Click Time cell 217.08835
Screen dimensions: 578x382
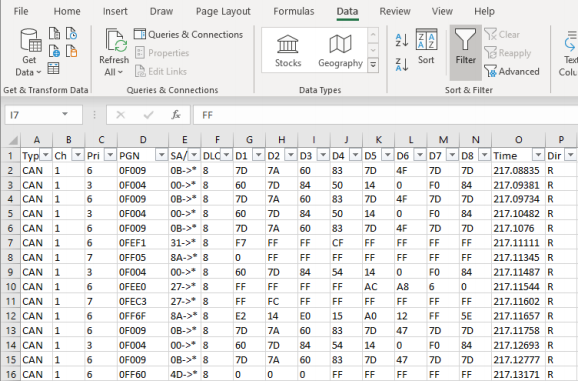click(x=518, y=170)
